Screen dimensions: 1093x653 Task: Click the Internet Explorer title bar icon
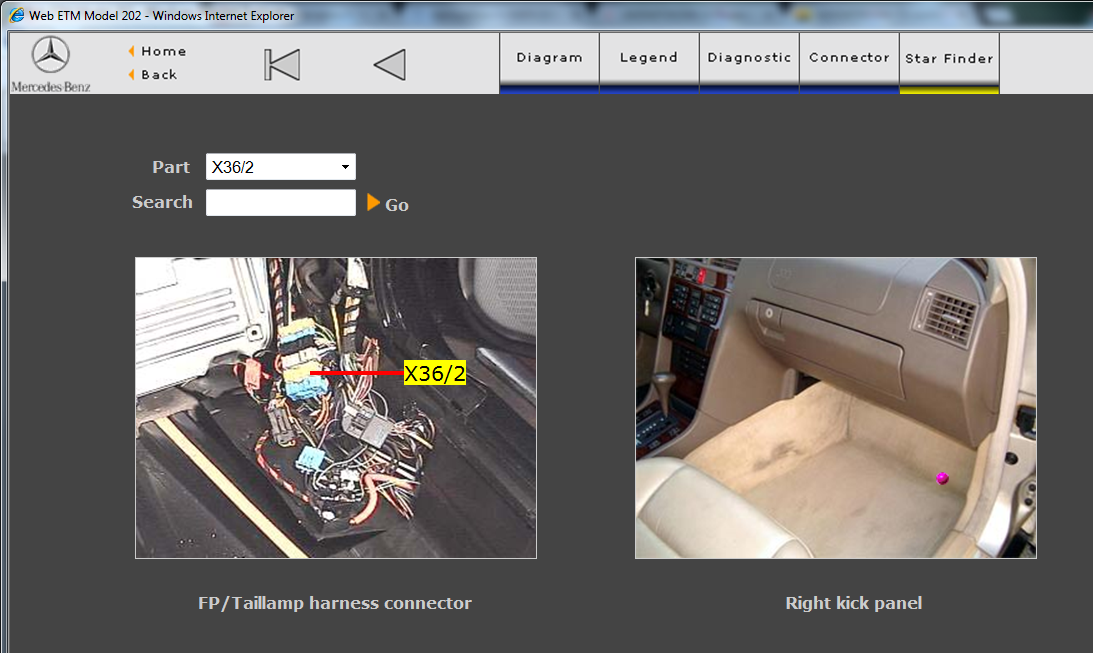click(17, 15)
